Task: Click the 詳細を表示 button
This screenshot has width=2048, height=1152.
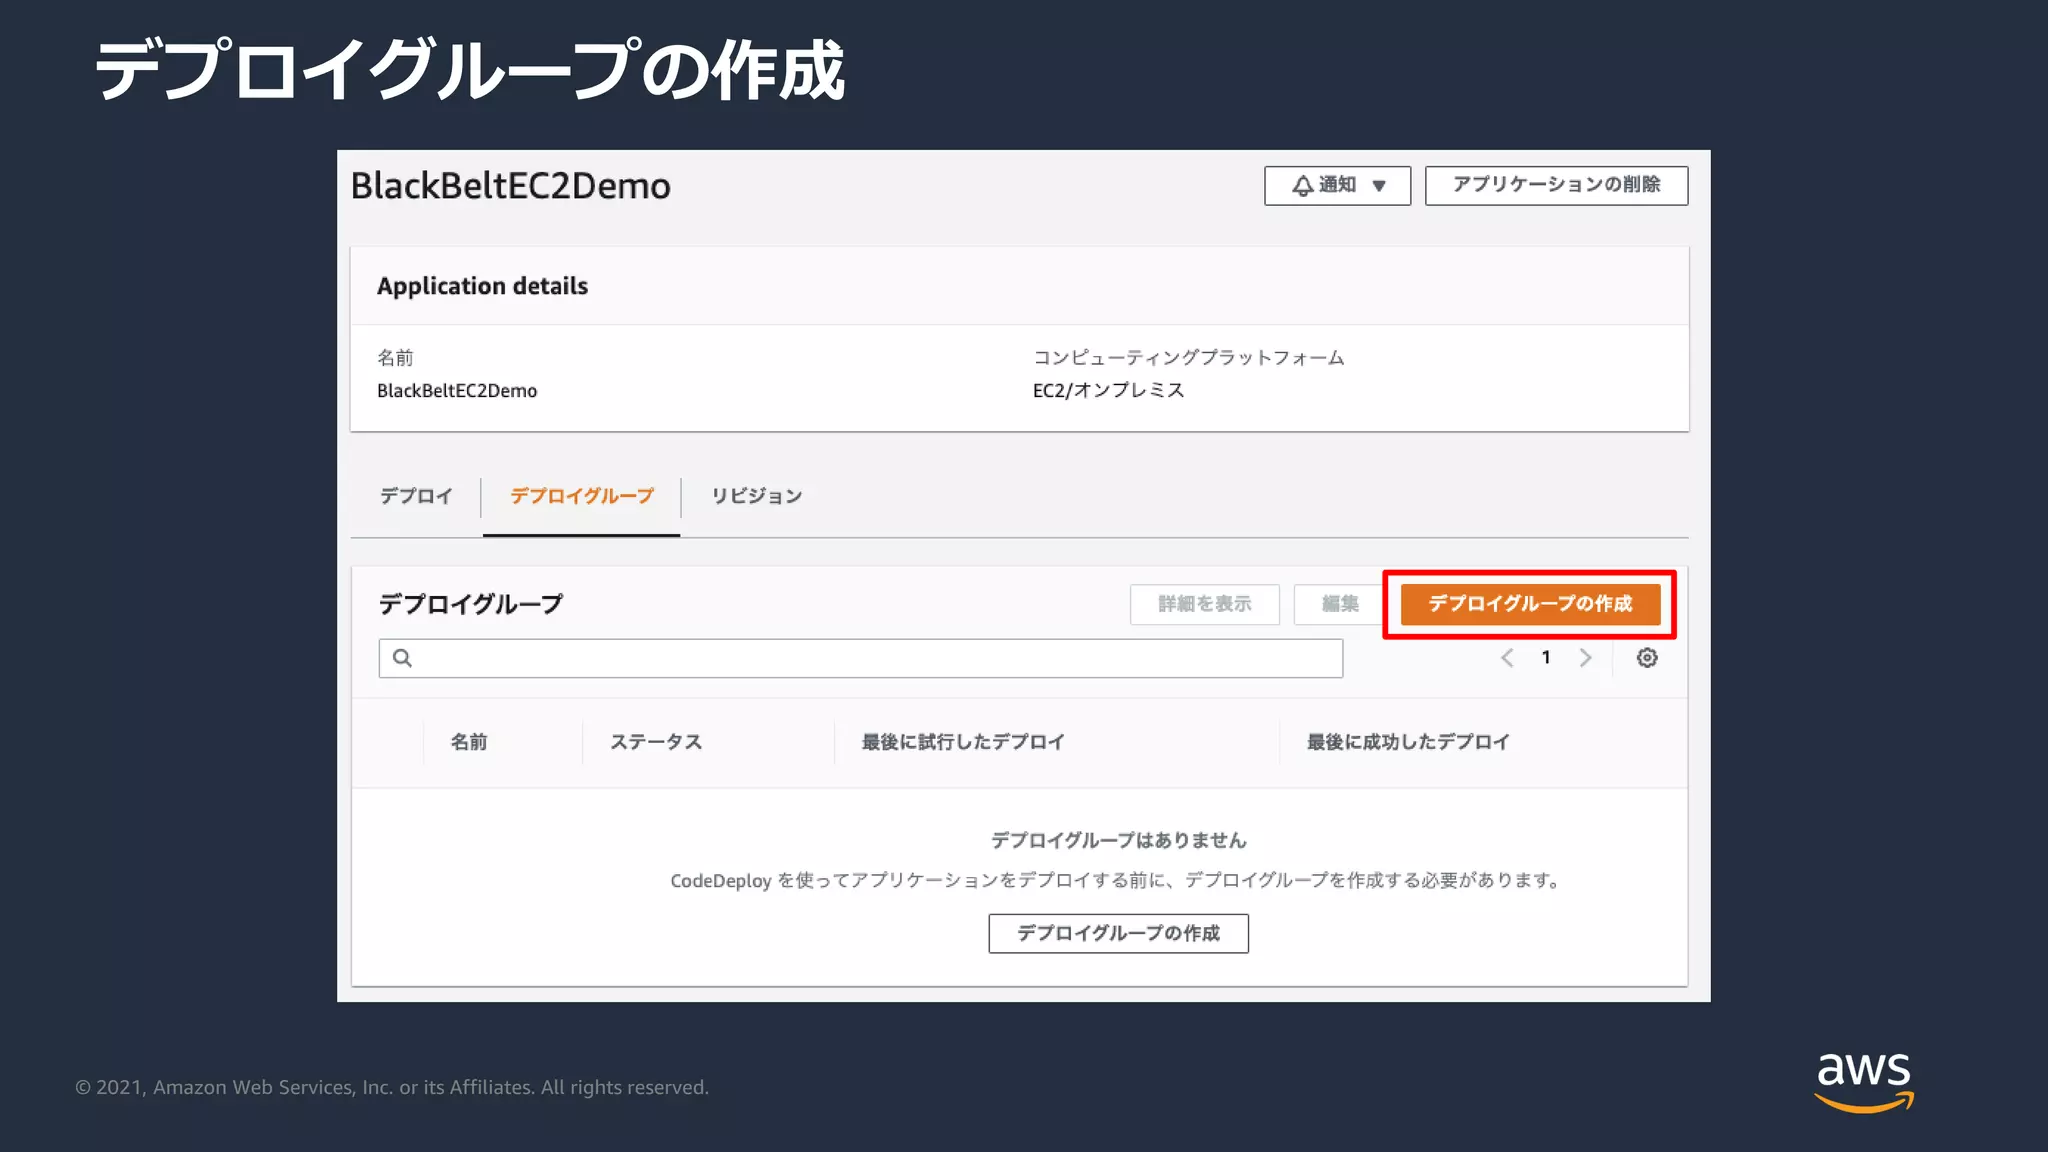Action: point(1205,604)
